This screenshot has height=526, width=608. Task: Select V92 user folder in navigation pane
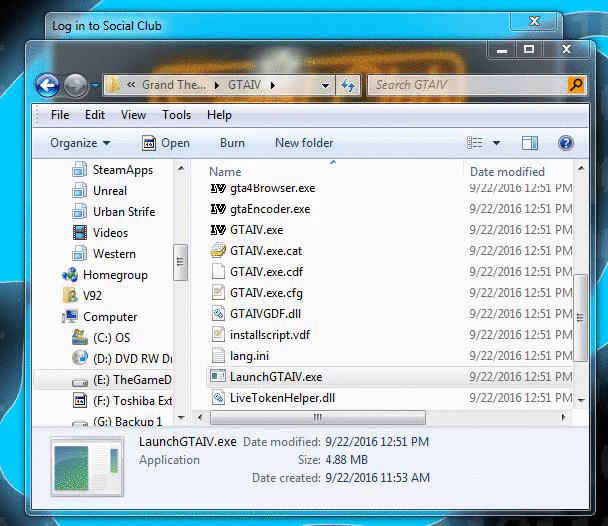(82, 295)
